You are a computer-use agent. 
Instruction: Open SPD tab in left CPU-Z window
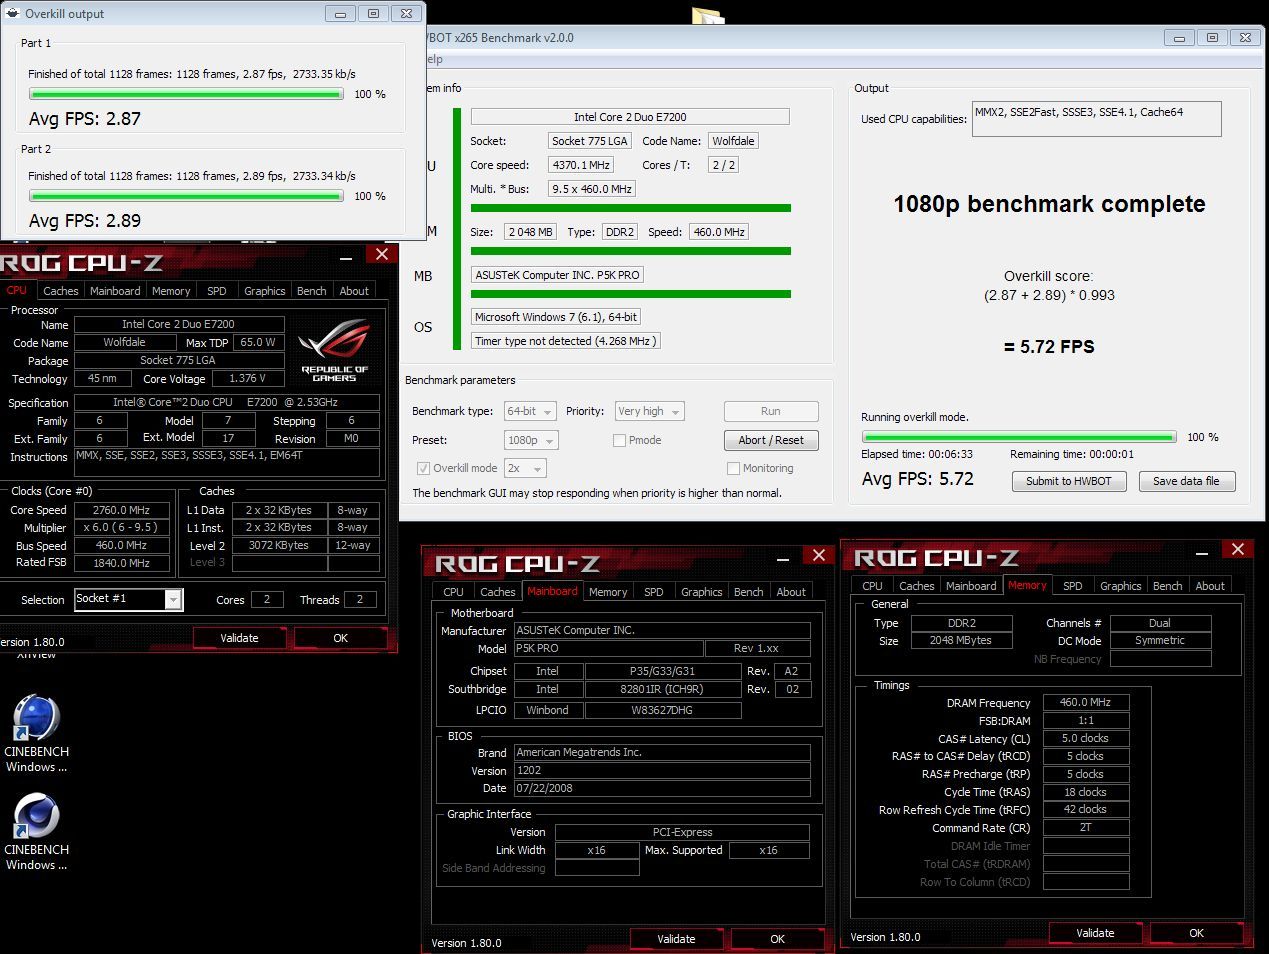point(217,291)
